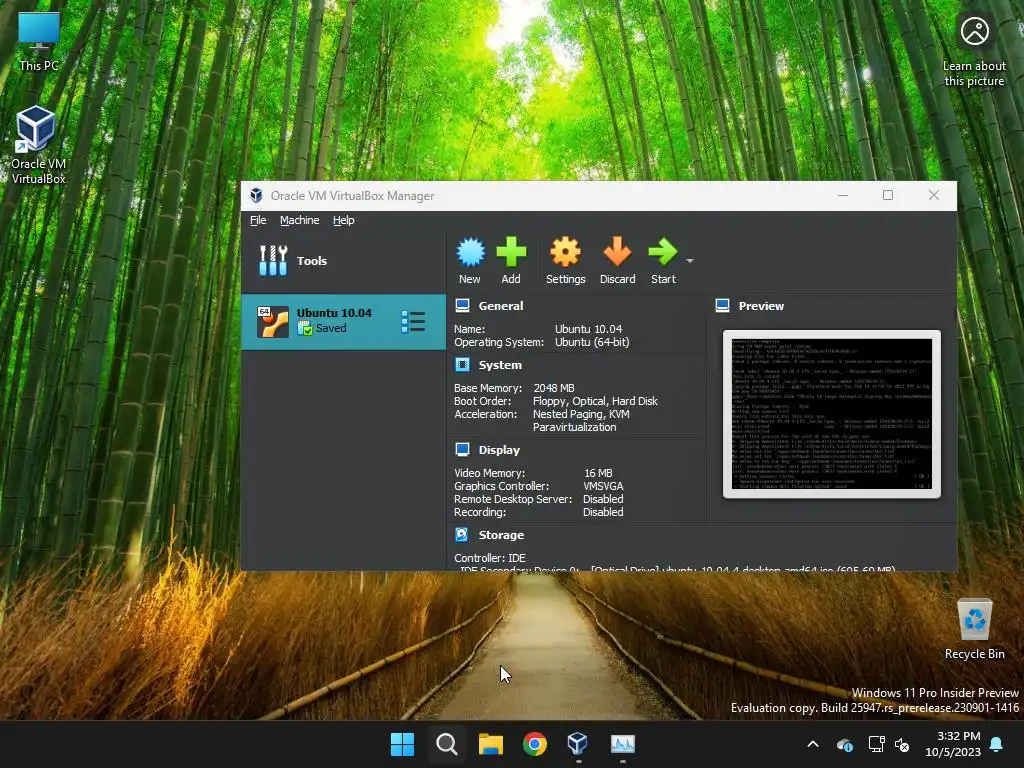This screenshot has height=768, width=1024.
Task: Click the '16 MB' video memory value
Action: pyautogui.click(x=598, y=473)
